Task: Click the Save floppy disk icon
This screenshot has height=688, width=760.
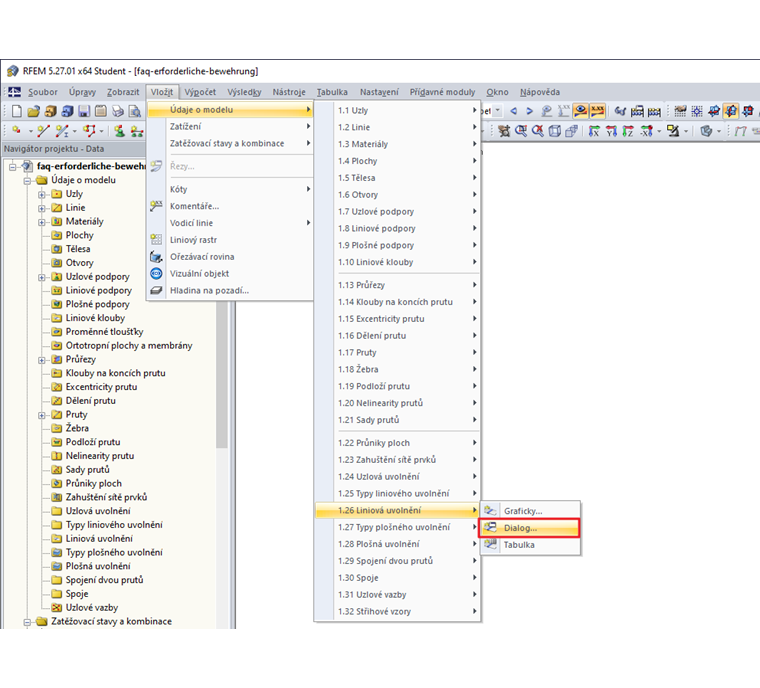Action: click(84, 111)
